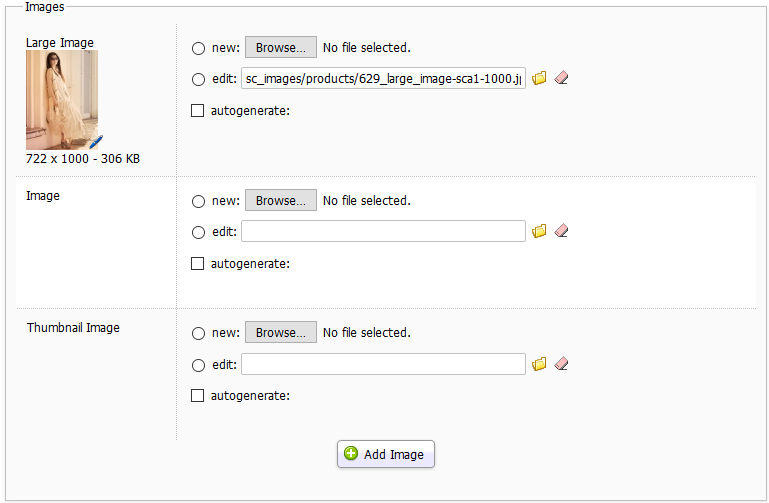Select 'new' radio for Large Image

click(198, 48)
